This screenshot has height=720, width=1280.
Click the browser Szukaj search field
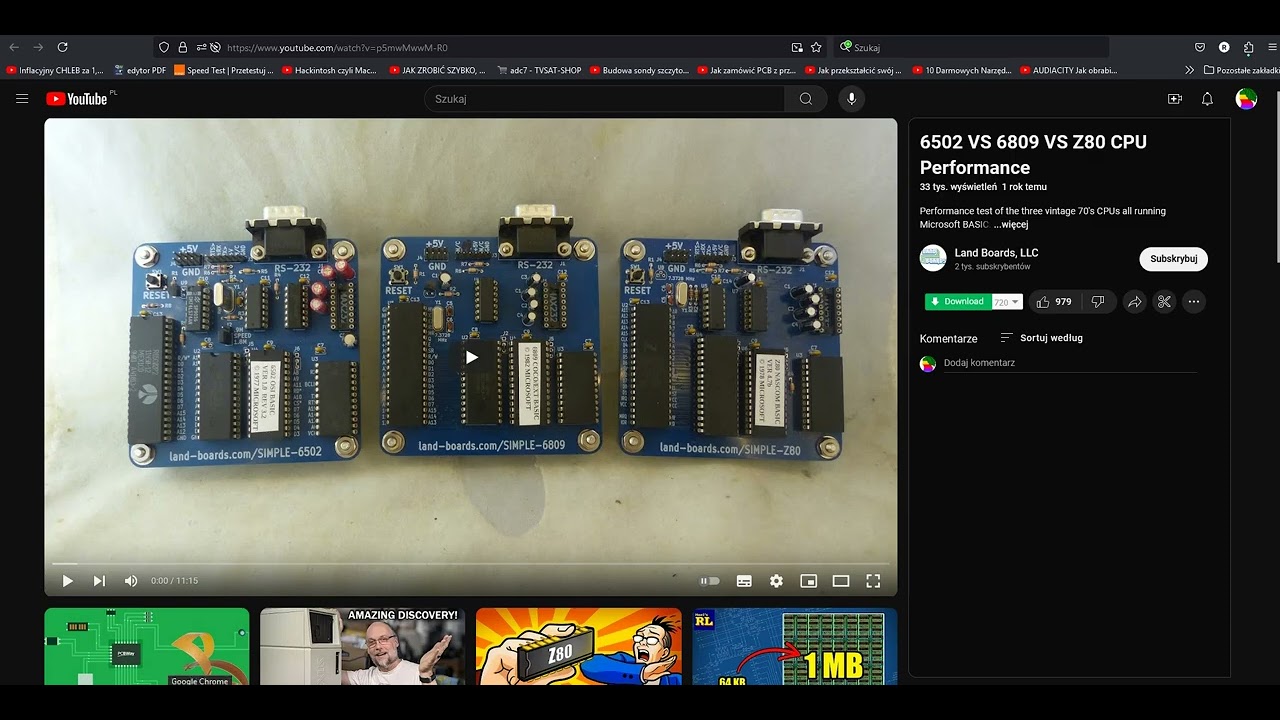pos(971,47)
